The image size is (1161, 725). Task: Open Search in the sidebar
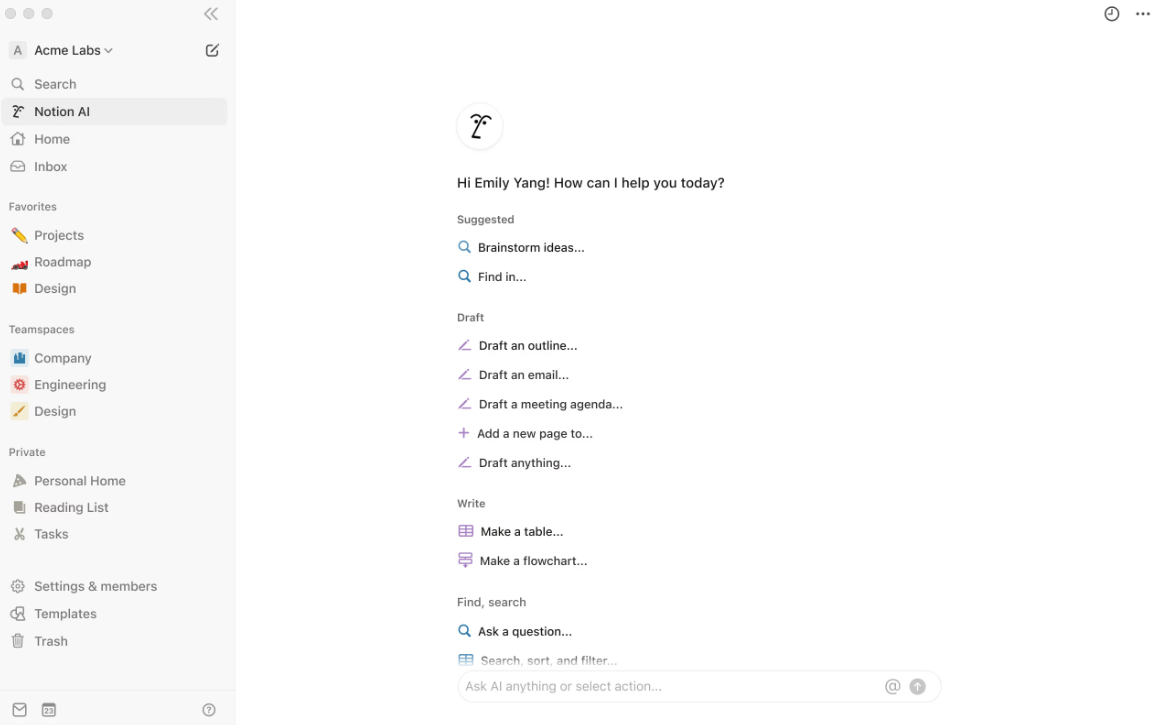(114, 84)
